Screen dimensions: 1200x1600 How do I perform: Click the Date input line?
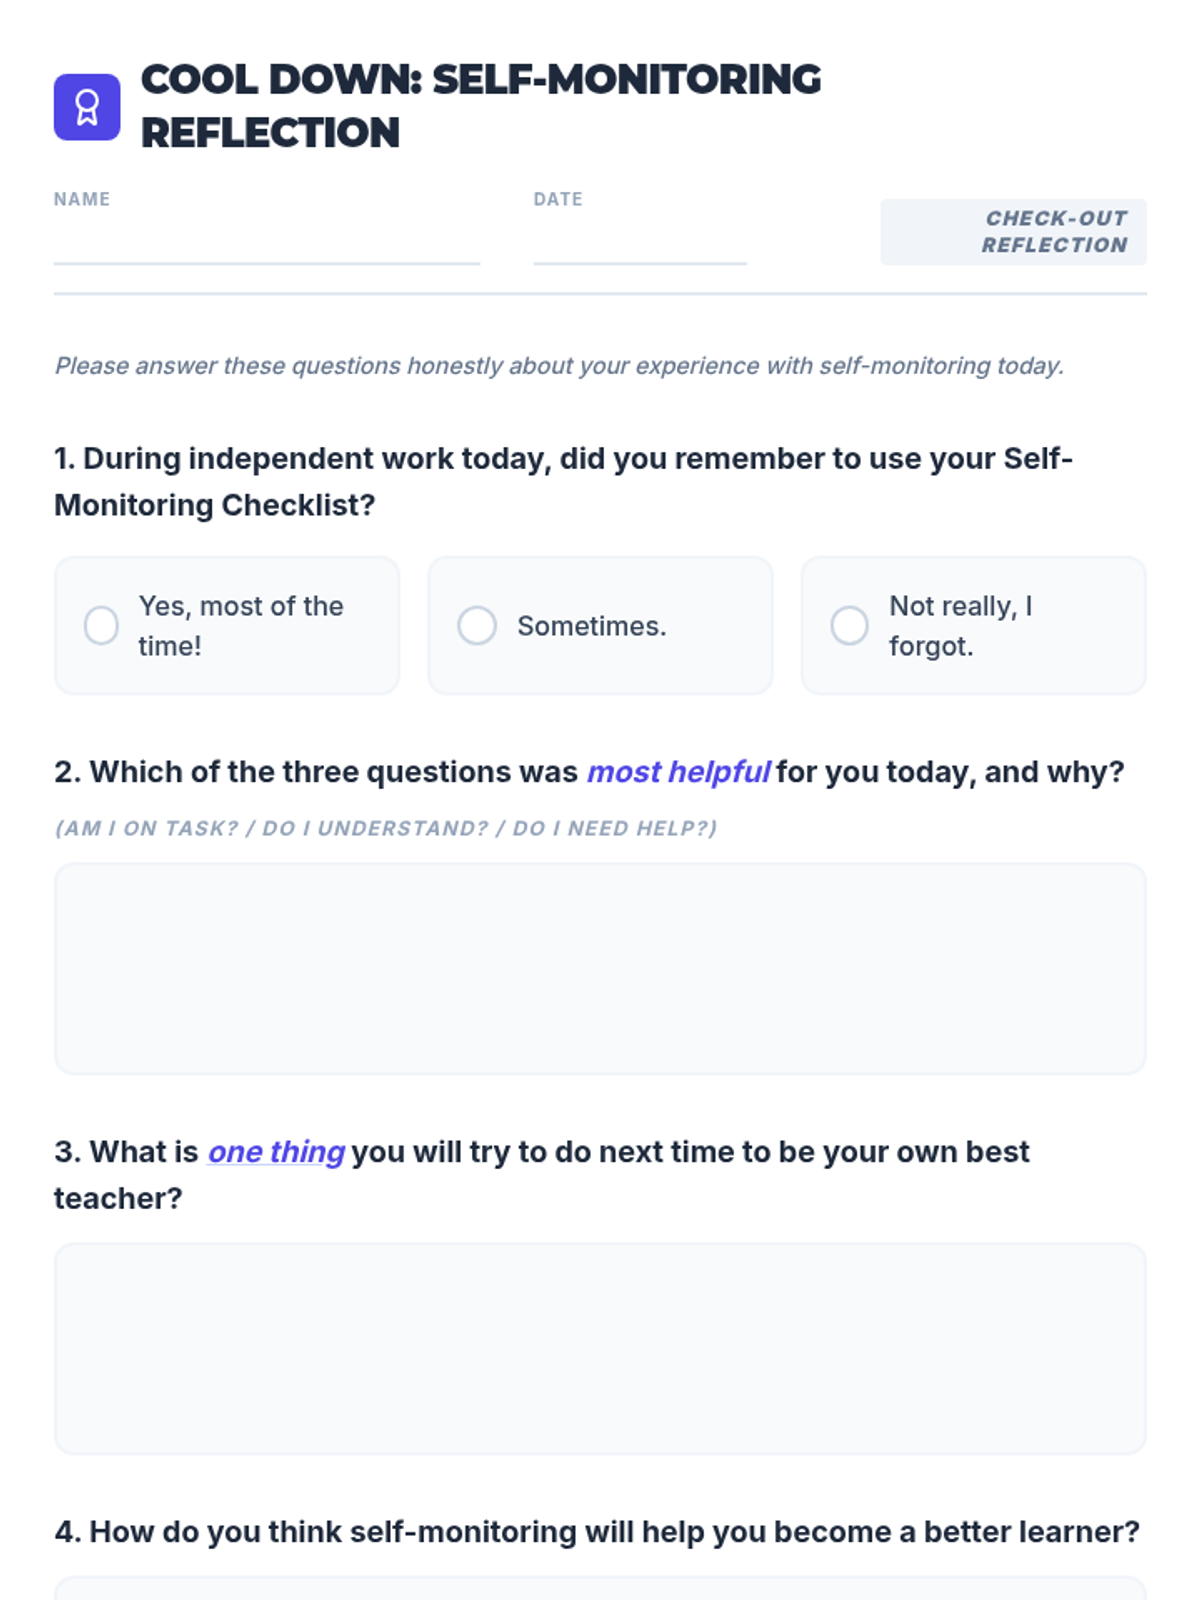point(640,246)
